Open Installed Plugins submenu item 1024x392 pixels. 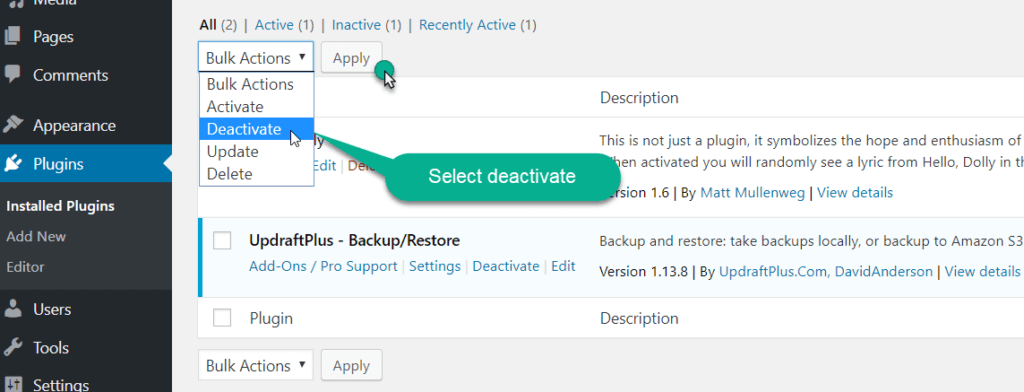[x=60, y=206]
